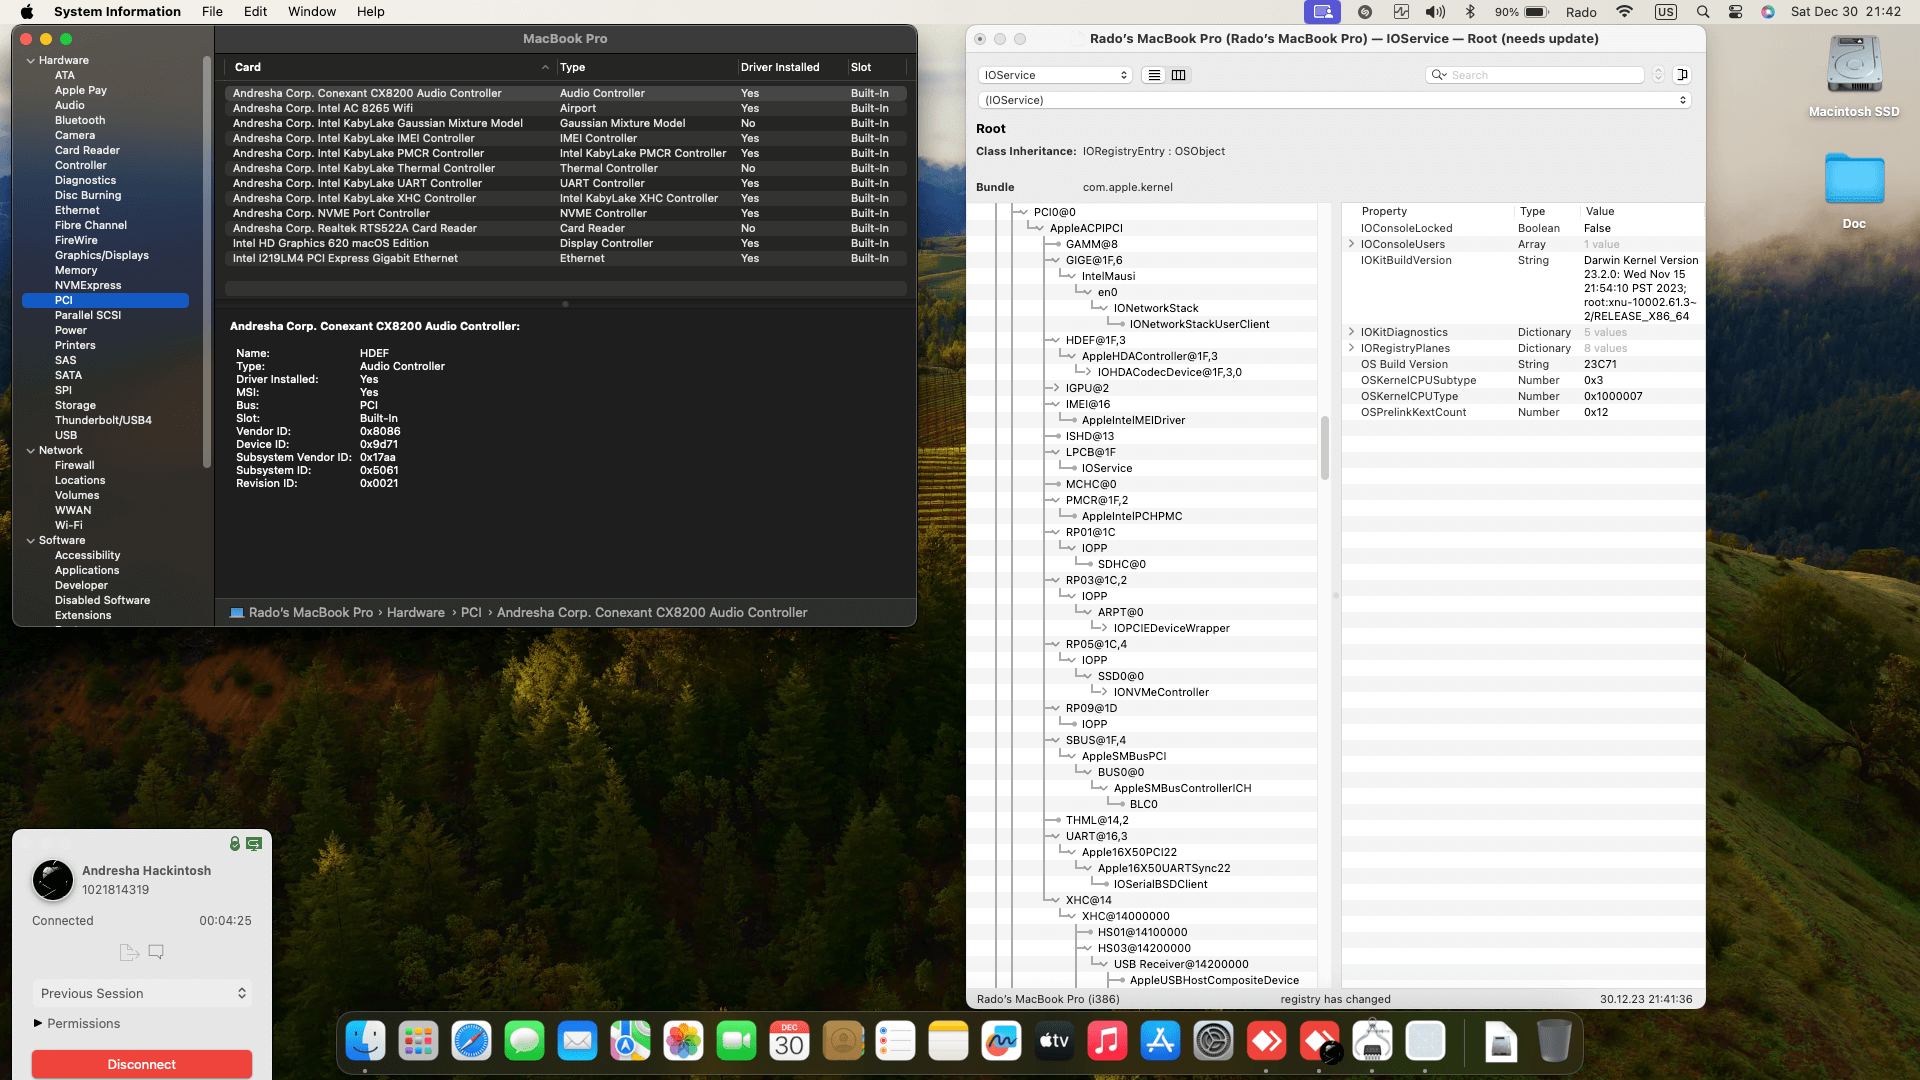Click Spotlight search magnifier in menu bar
This screenshot has height=1080, width=1920.
pos(1702,12)
